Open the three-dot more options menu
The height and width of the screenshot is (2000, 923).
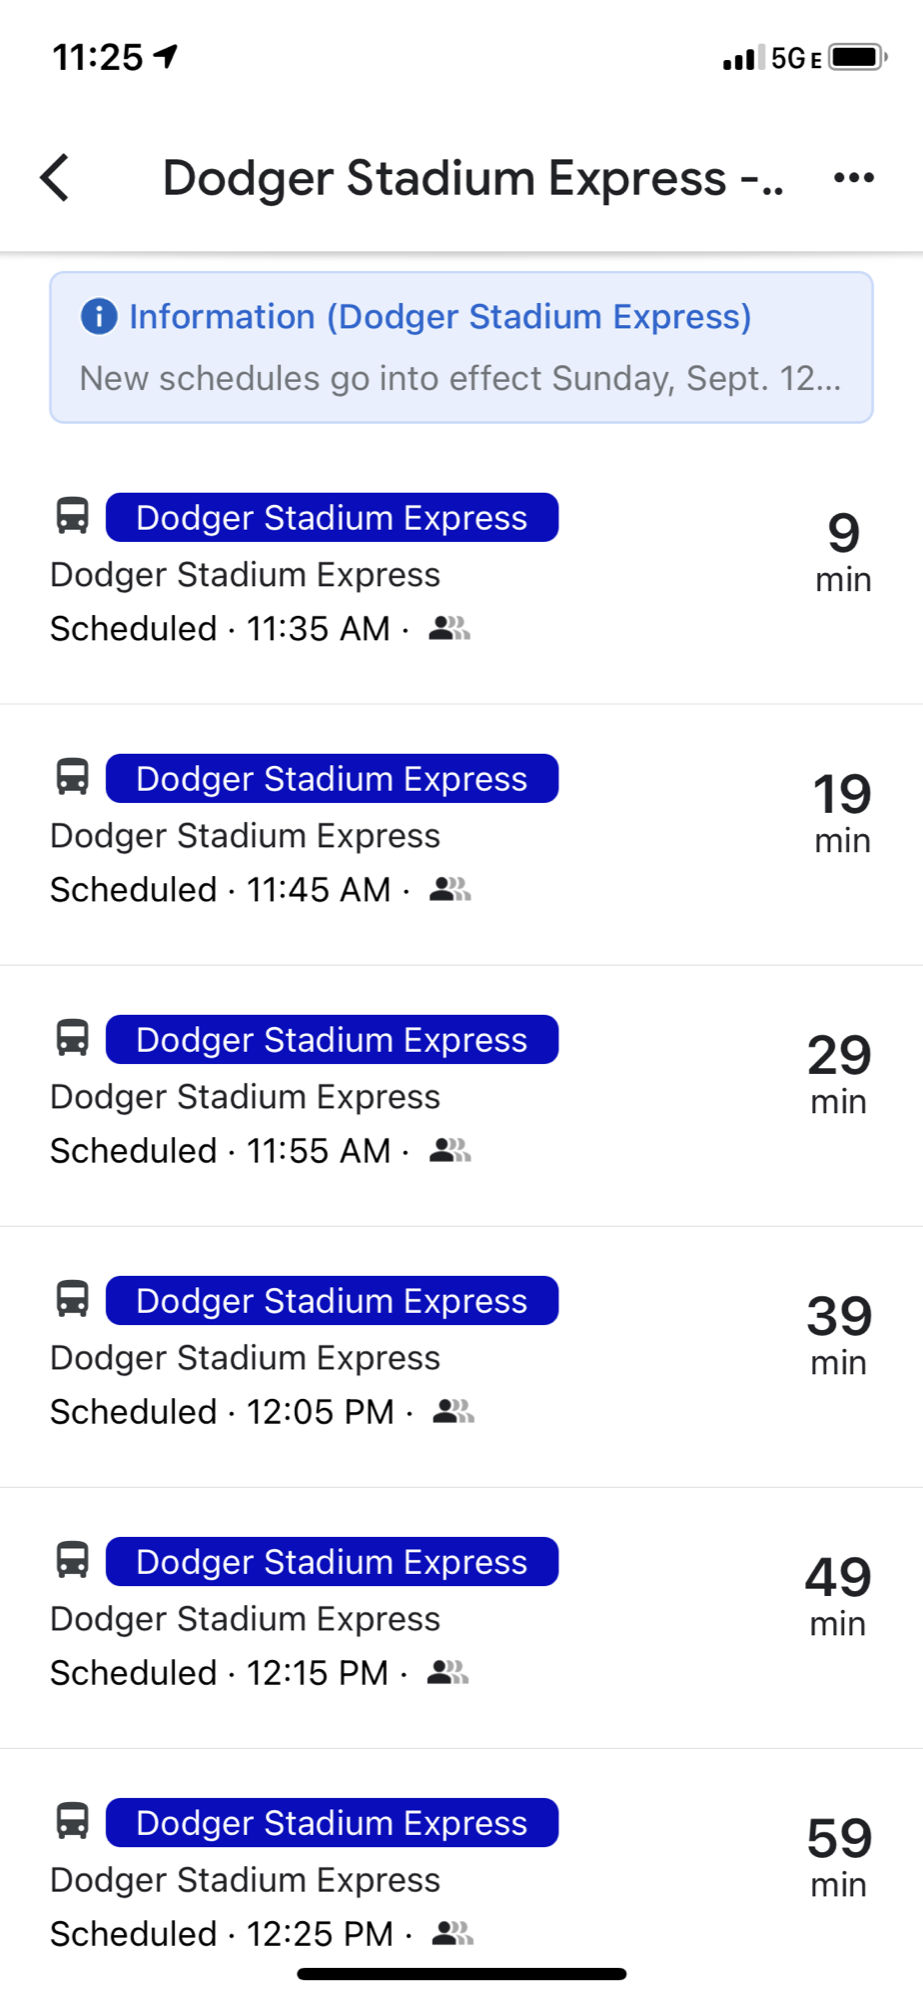853,178
